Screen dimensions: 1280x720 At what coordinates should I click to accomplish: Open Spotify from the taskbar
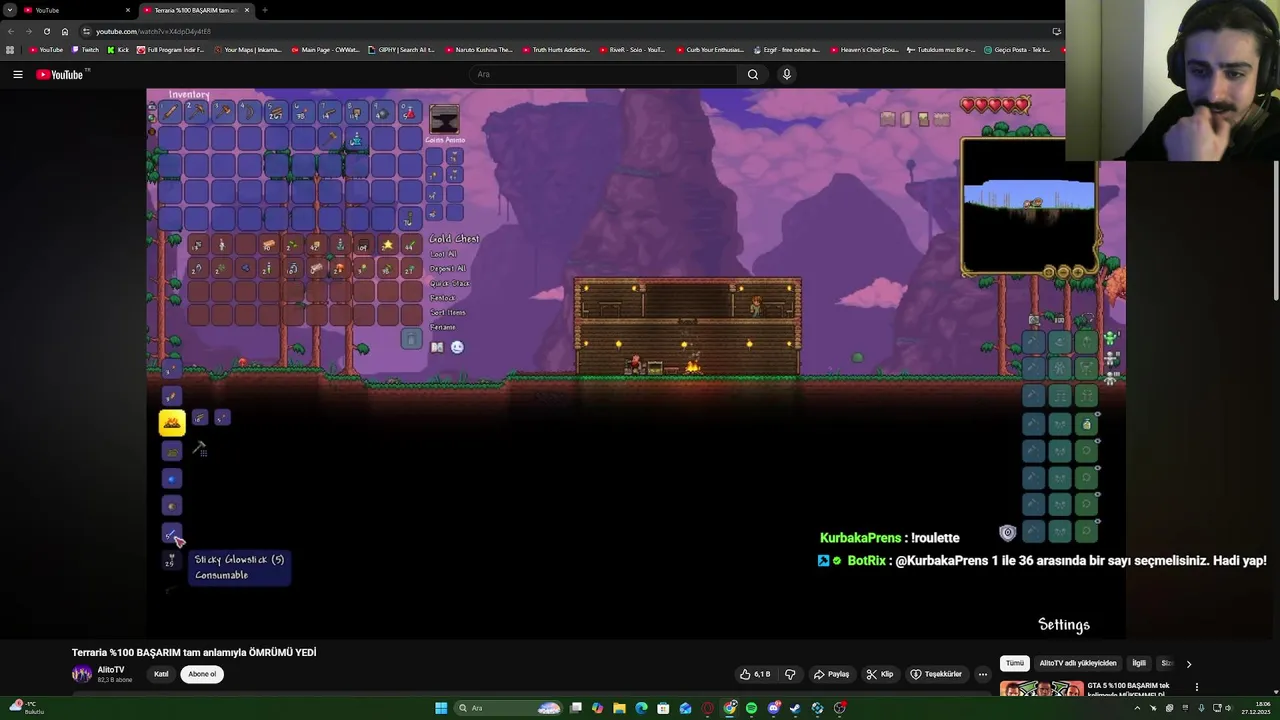pos(751,708)
